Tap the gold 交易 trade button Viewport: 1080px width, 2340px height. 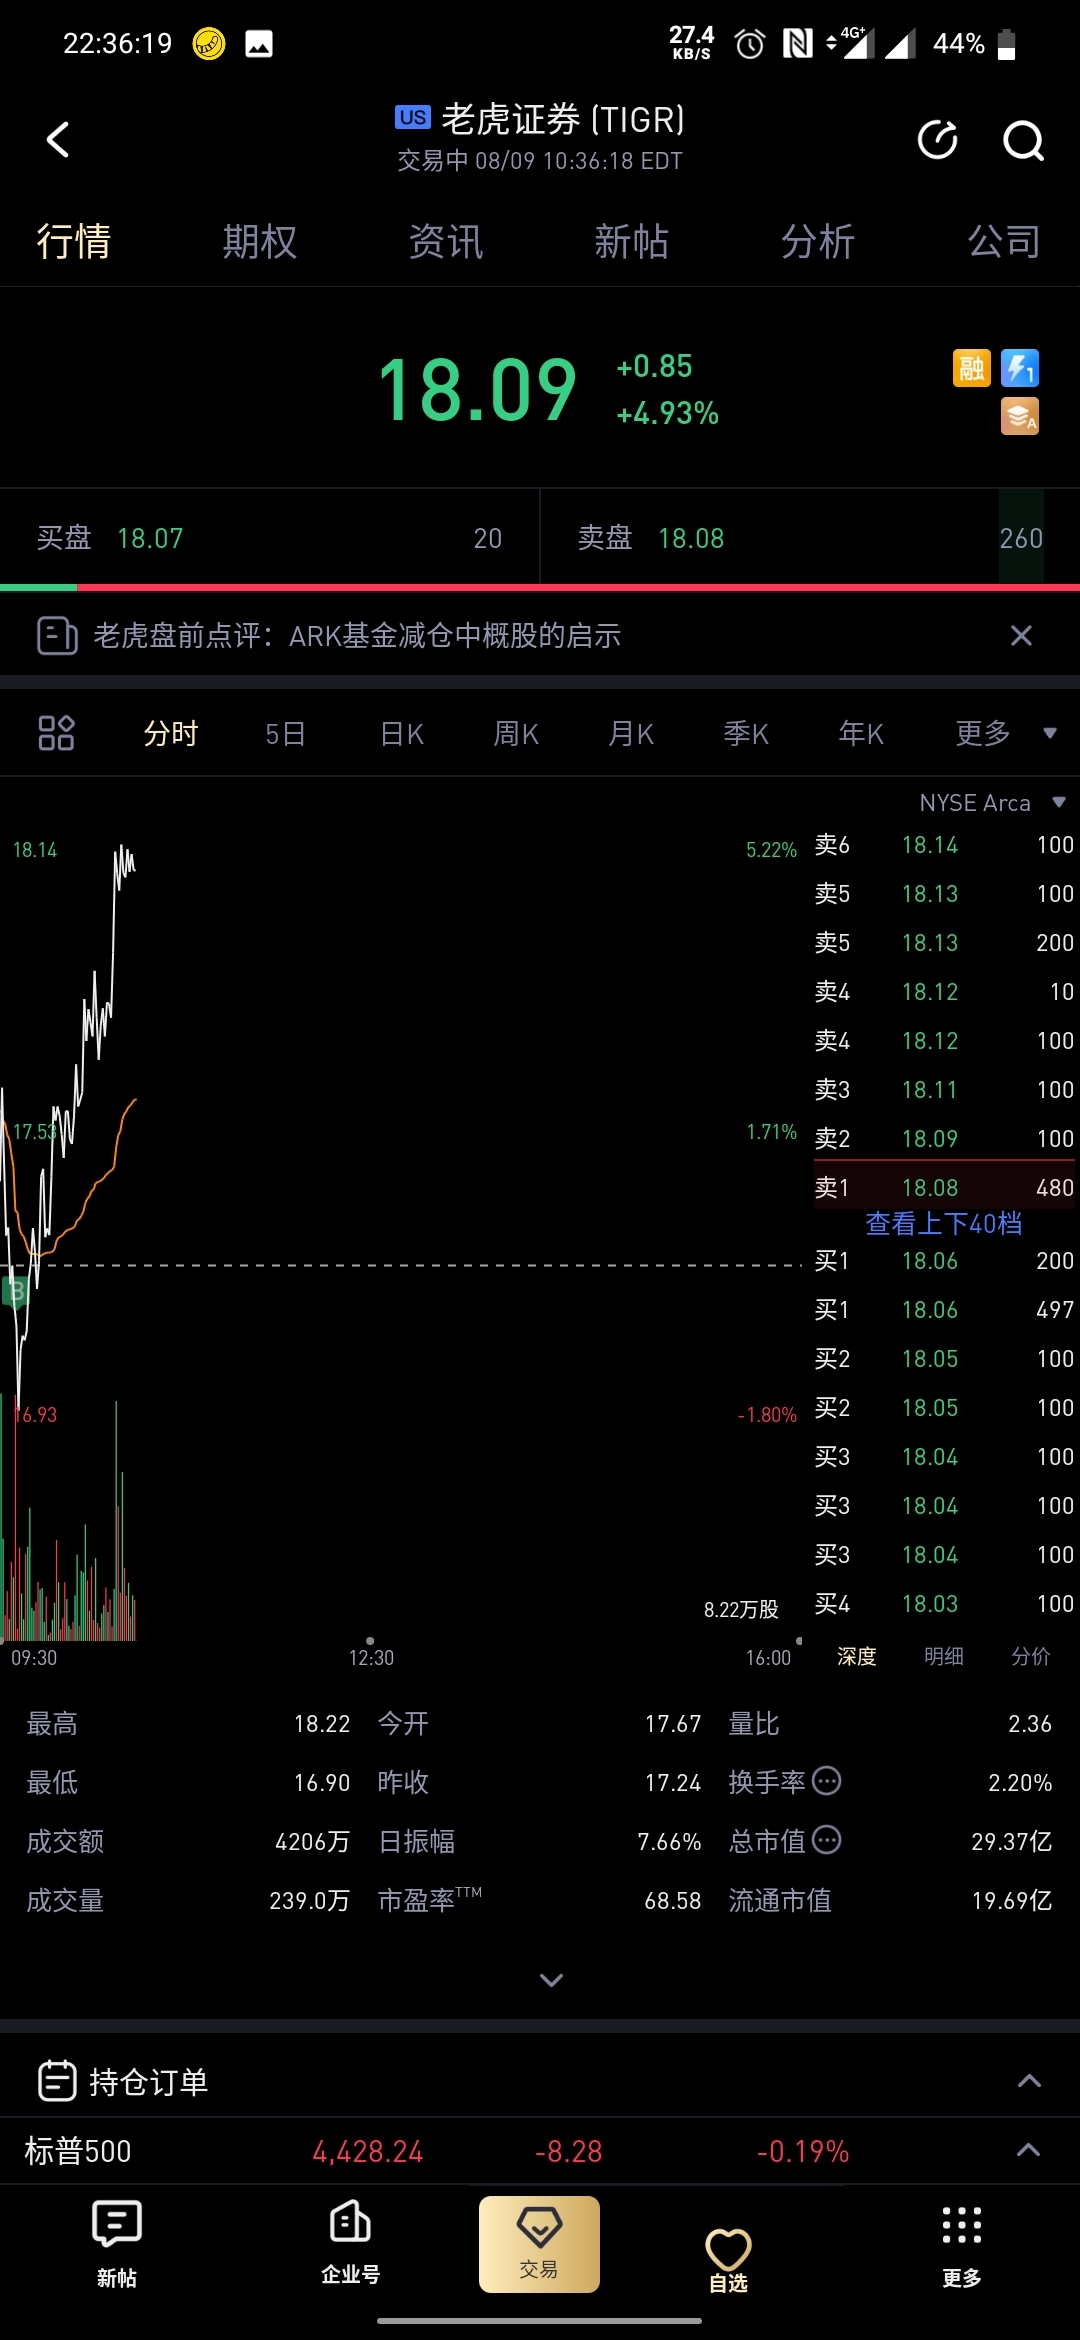pos(539,2244)
